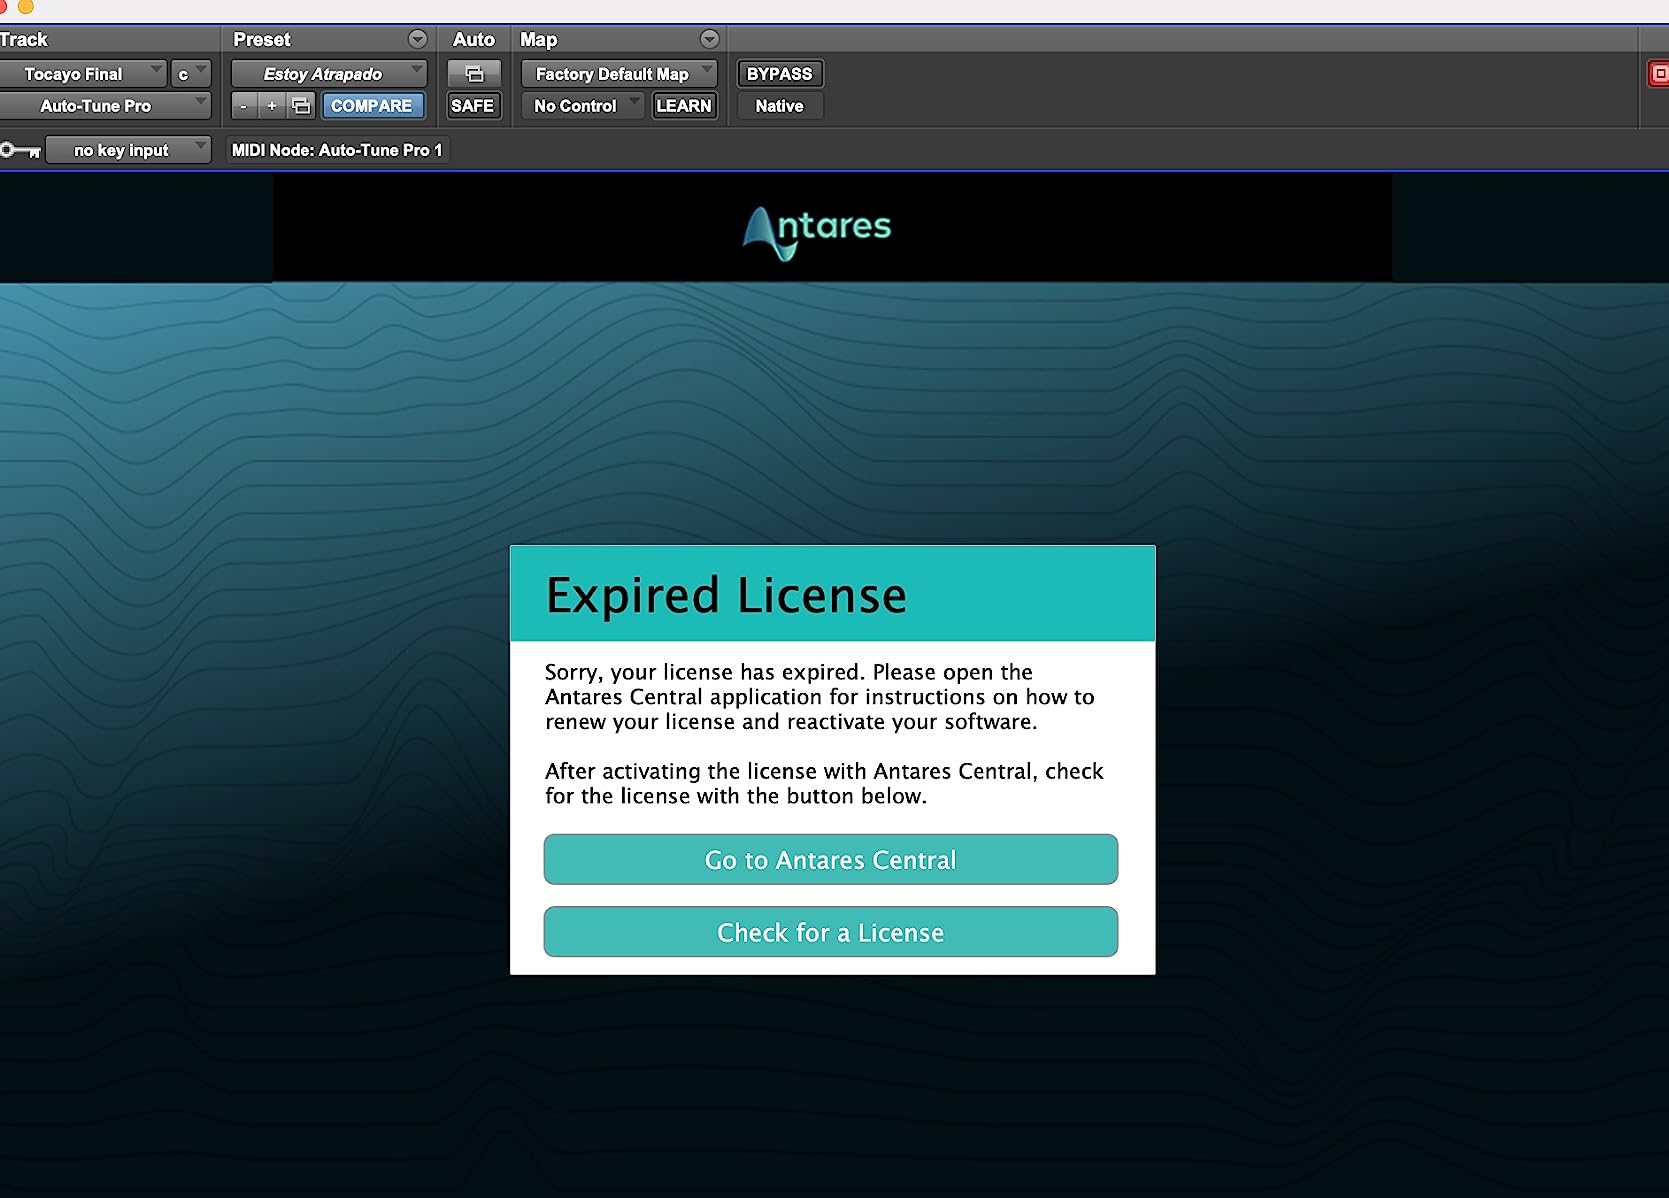Open the Auto-Tune Pro plug-in selector
This screenshot has width=1669, height=1198.
coord(105,105)
